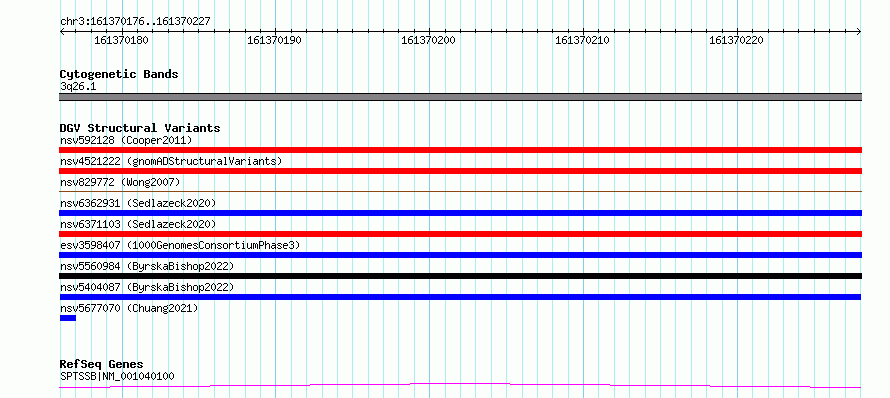Image resolution: width=890 pixels, height=398 pixels.
Task: Open nsv4521222 (gnomADStructuralVariants) label
Action: pyautogui.click(x=171, y=161)
